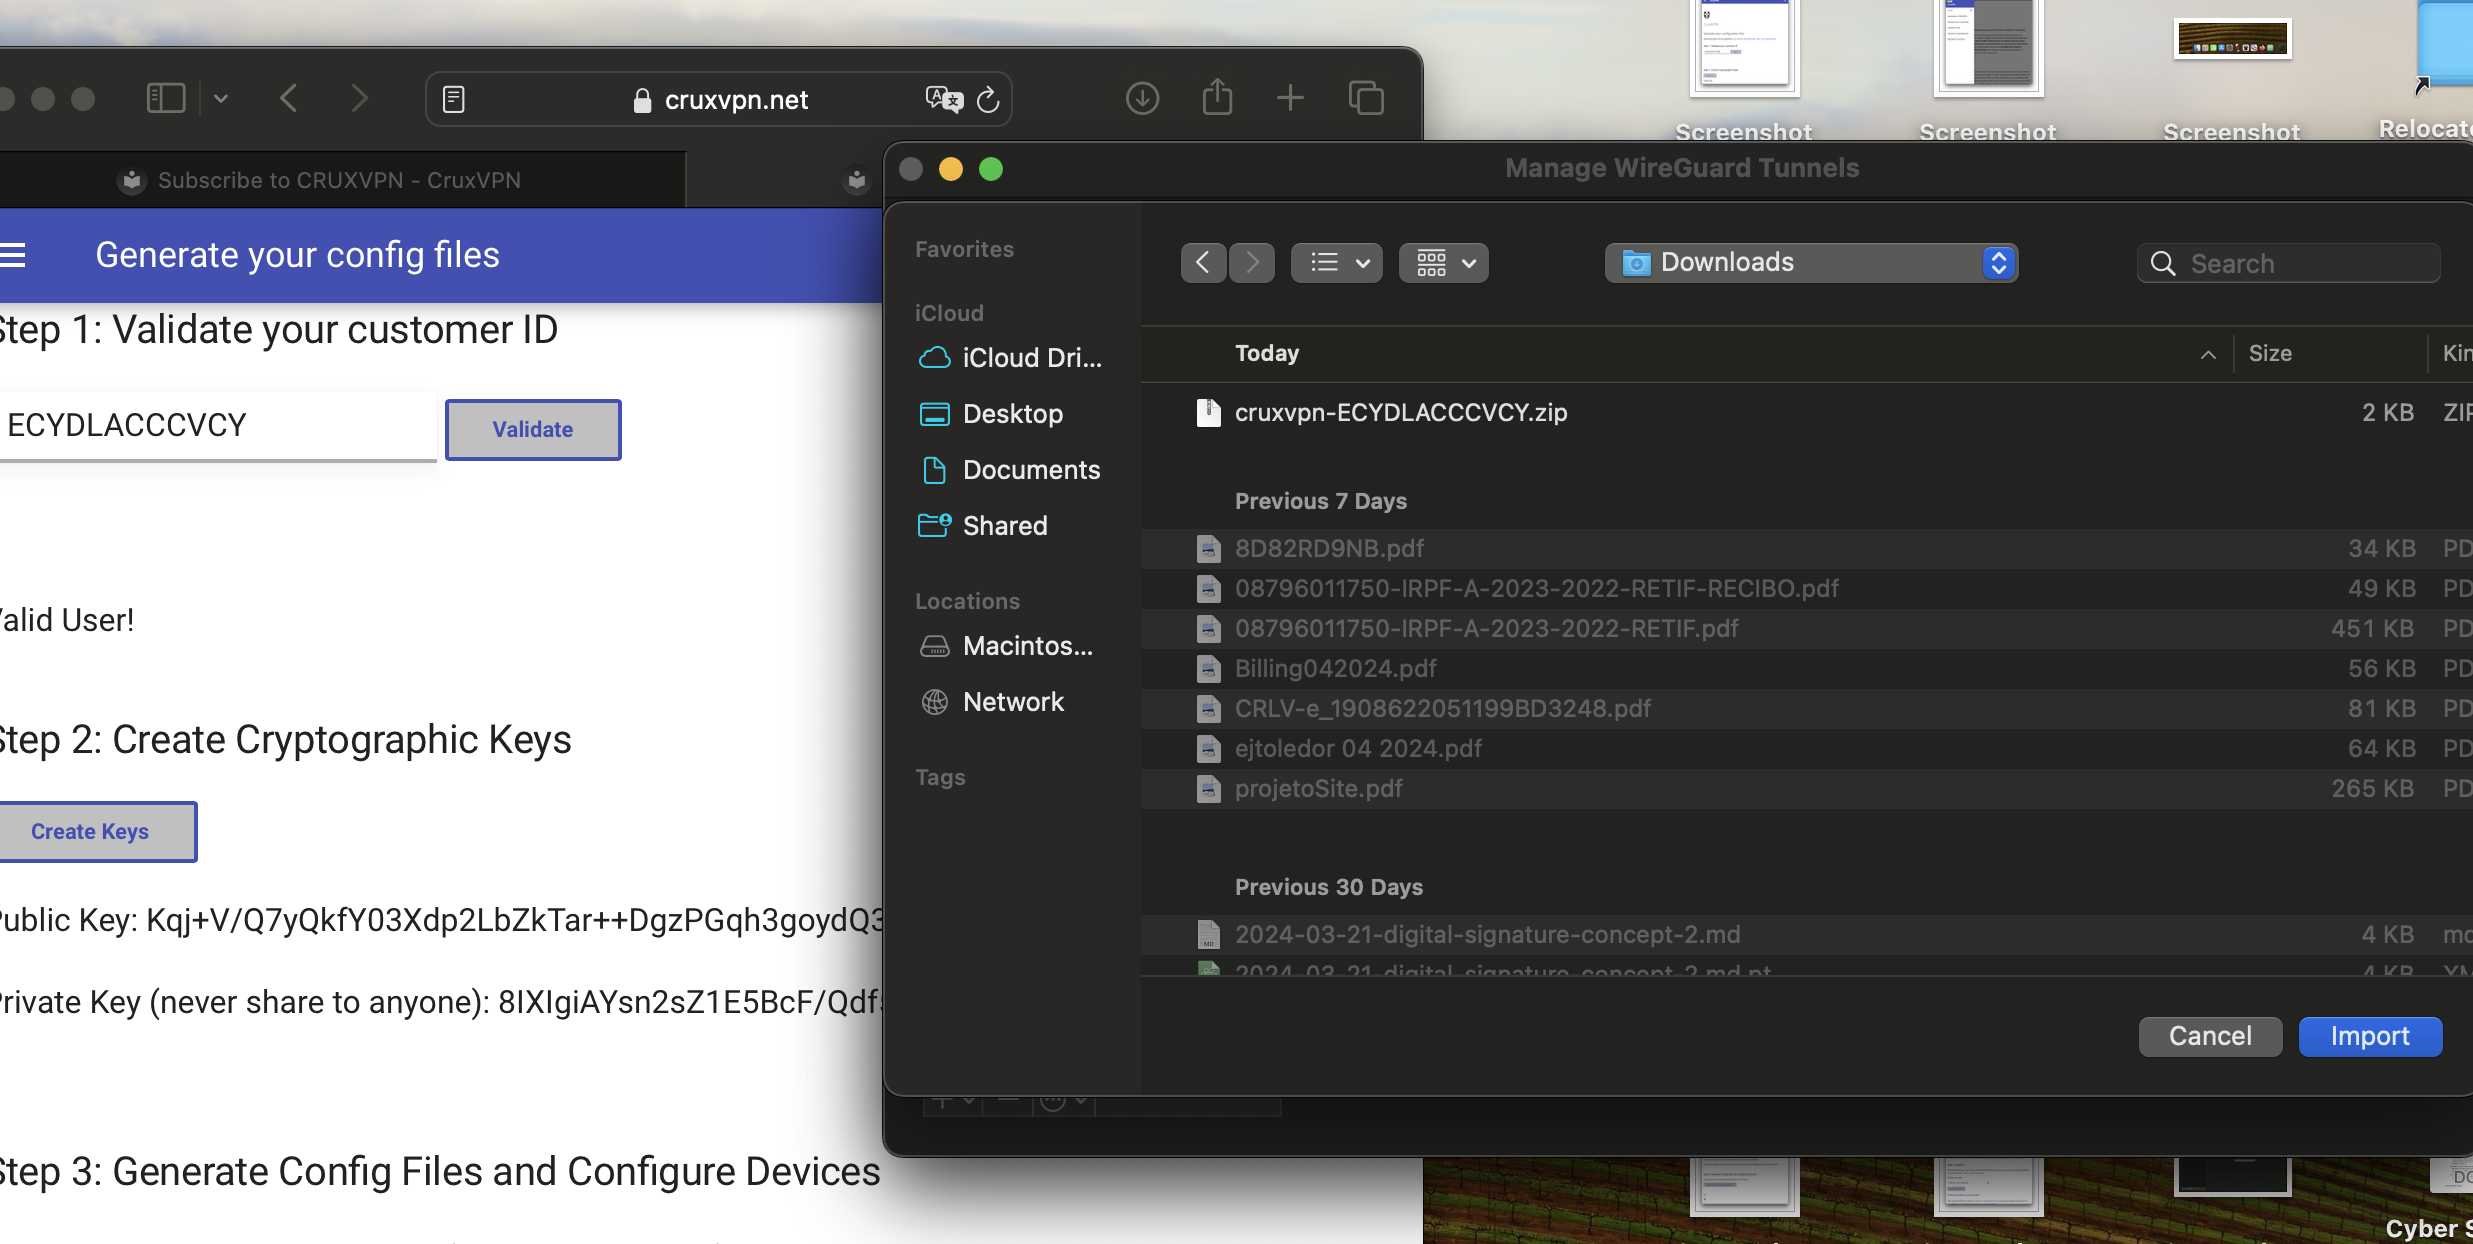The width and height of the screenshot is (2473, 1244).
Task: Go back in the file dialog
Action: coord(1203,263)
